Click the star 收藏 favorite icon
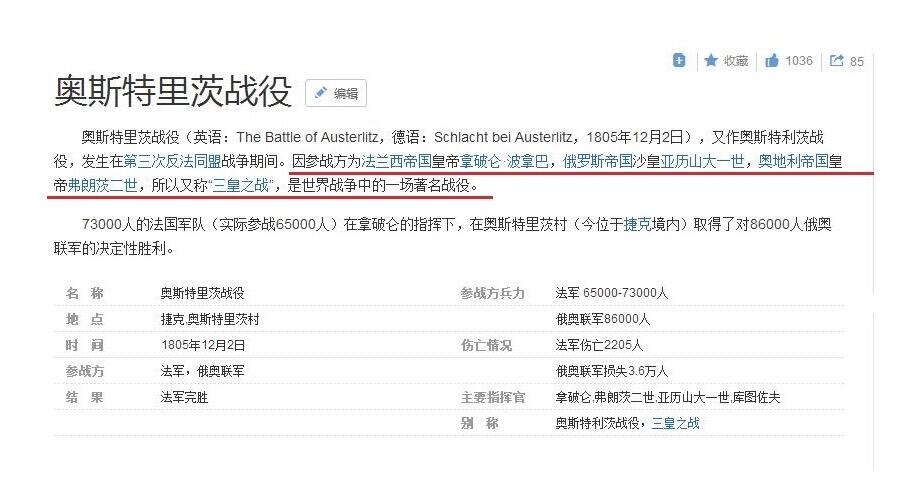The width and height of the screenshot is (900, 481). [x=711, y=61]
